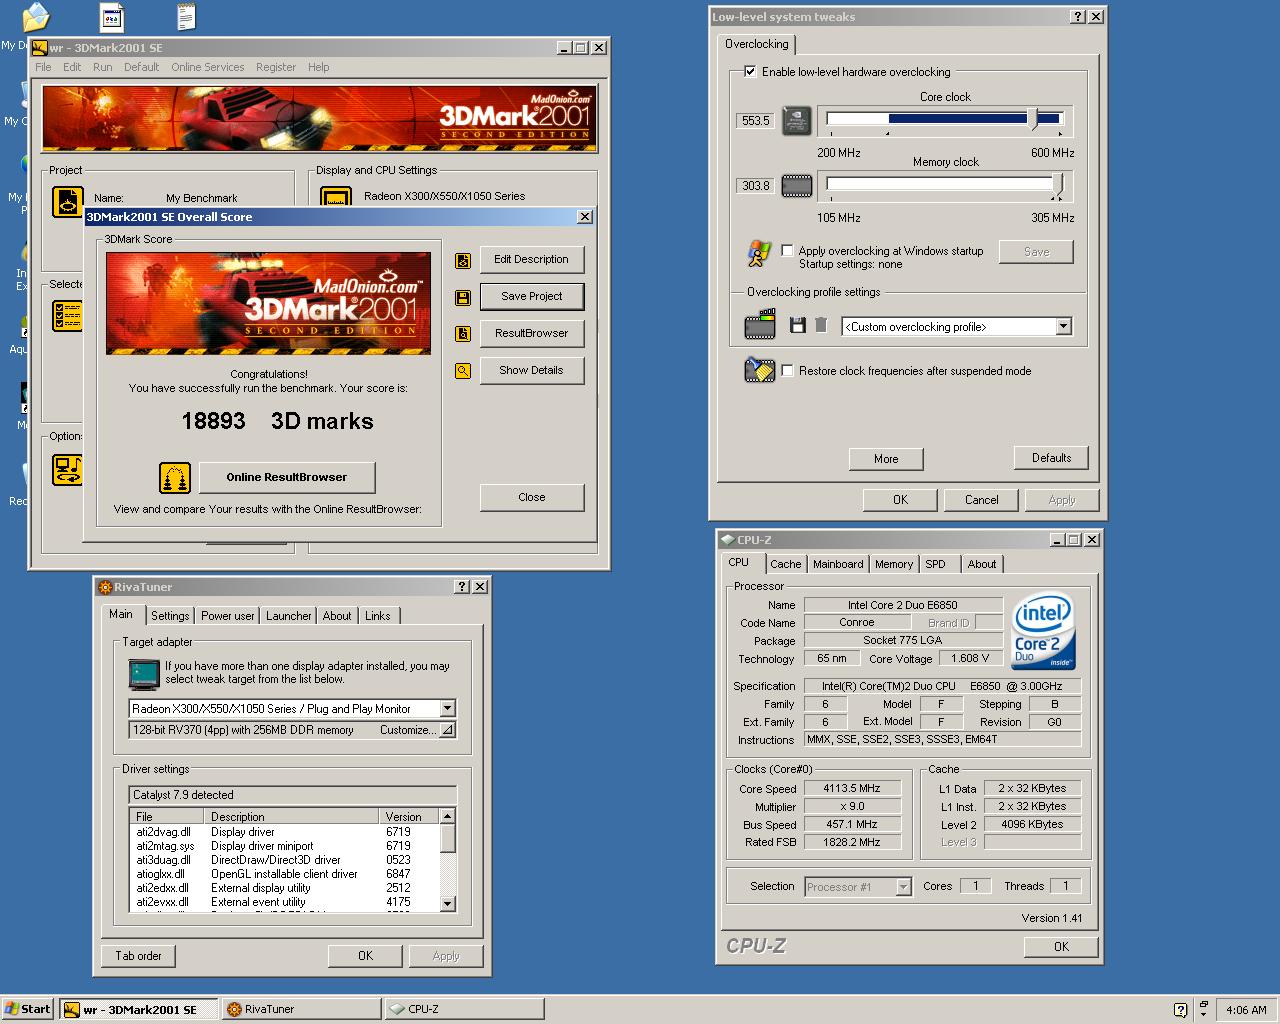
Task: Click the Tab order button in RivaTuner
Action: tap(138, 956)
